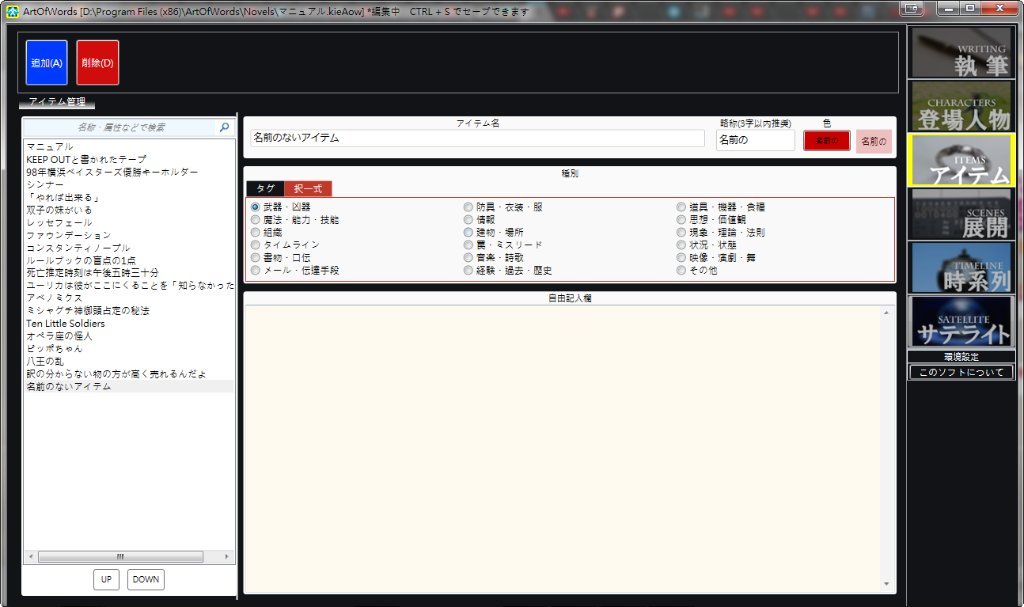Click inside the 自由記入欄 text area

click(562, 448)
